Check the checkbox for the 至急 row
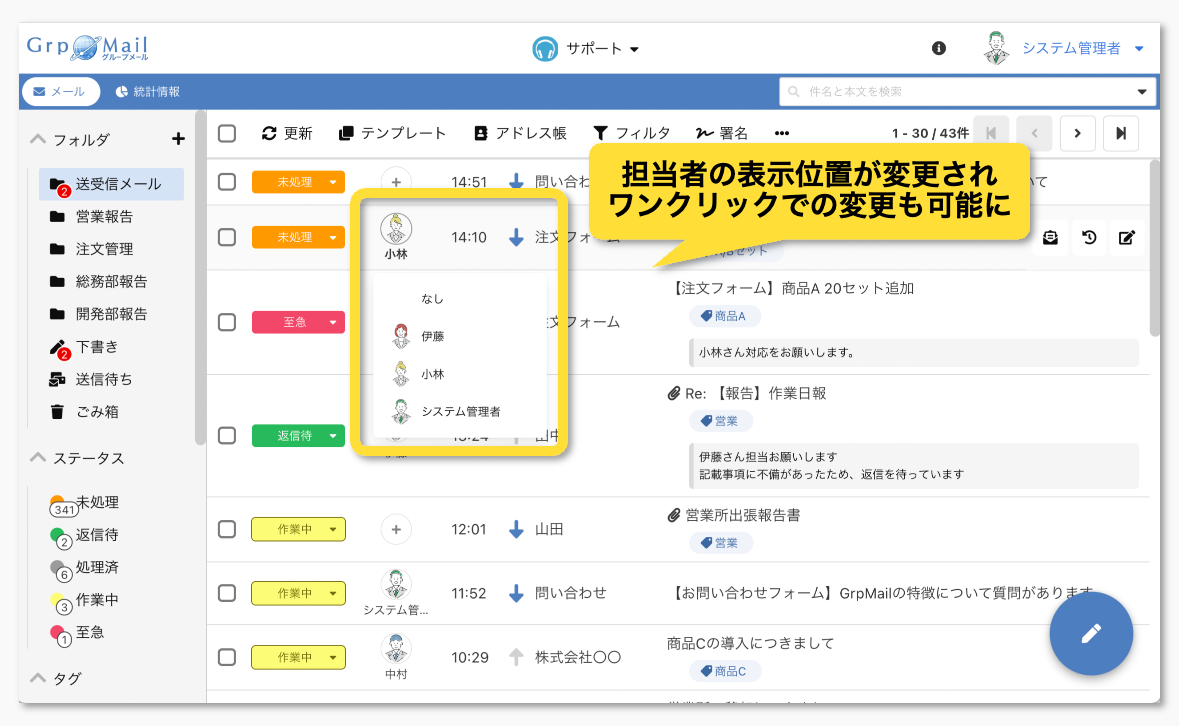This screenshot has height=726, width=1179. (x=227, y=322)
